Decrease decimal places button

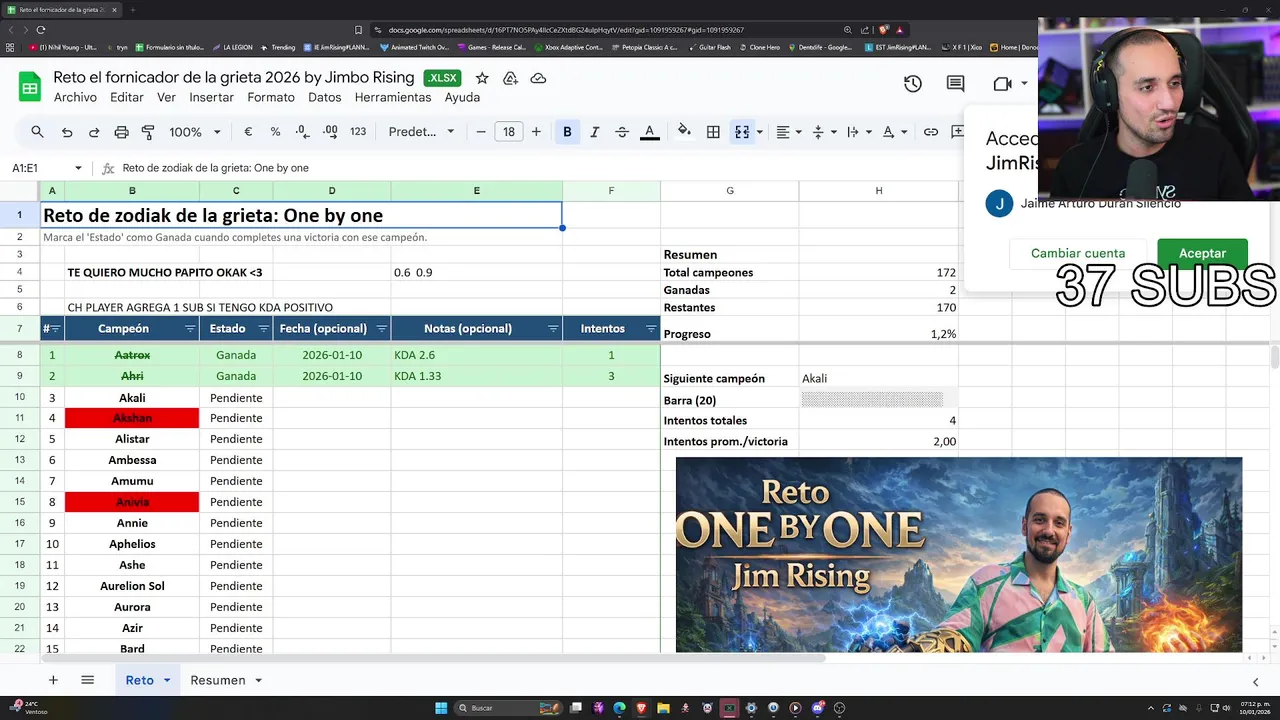tap(303, 132)
